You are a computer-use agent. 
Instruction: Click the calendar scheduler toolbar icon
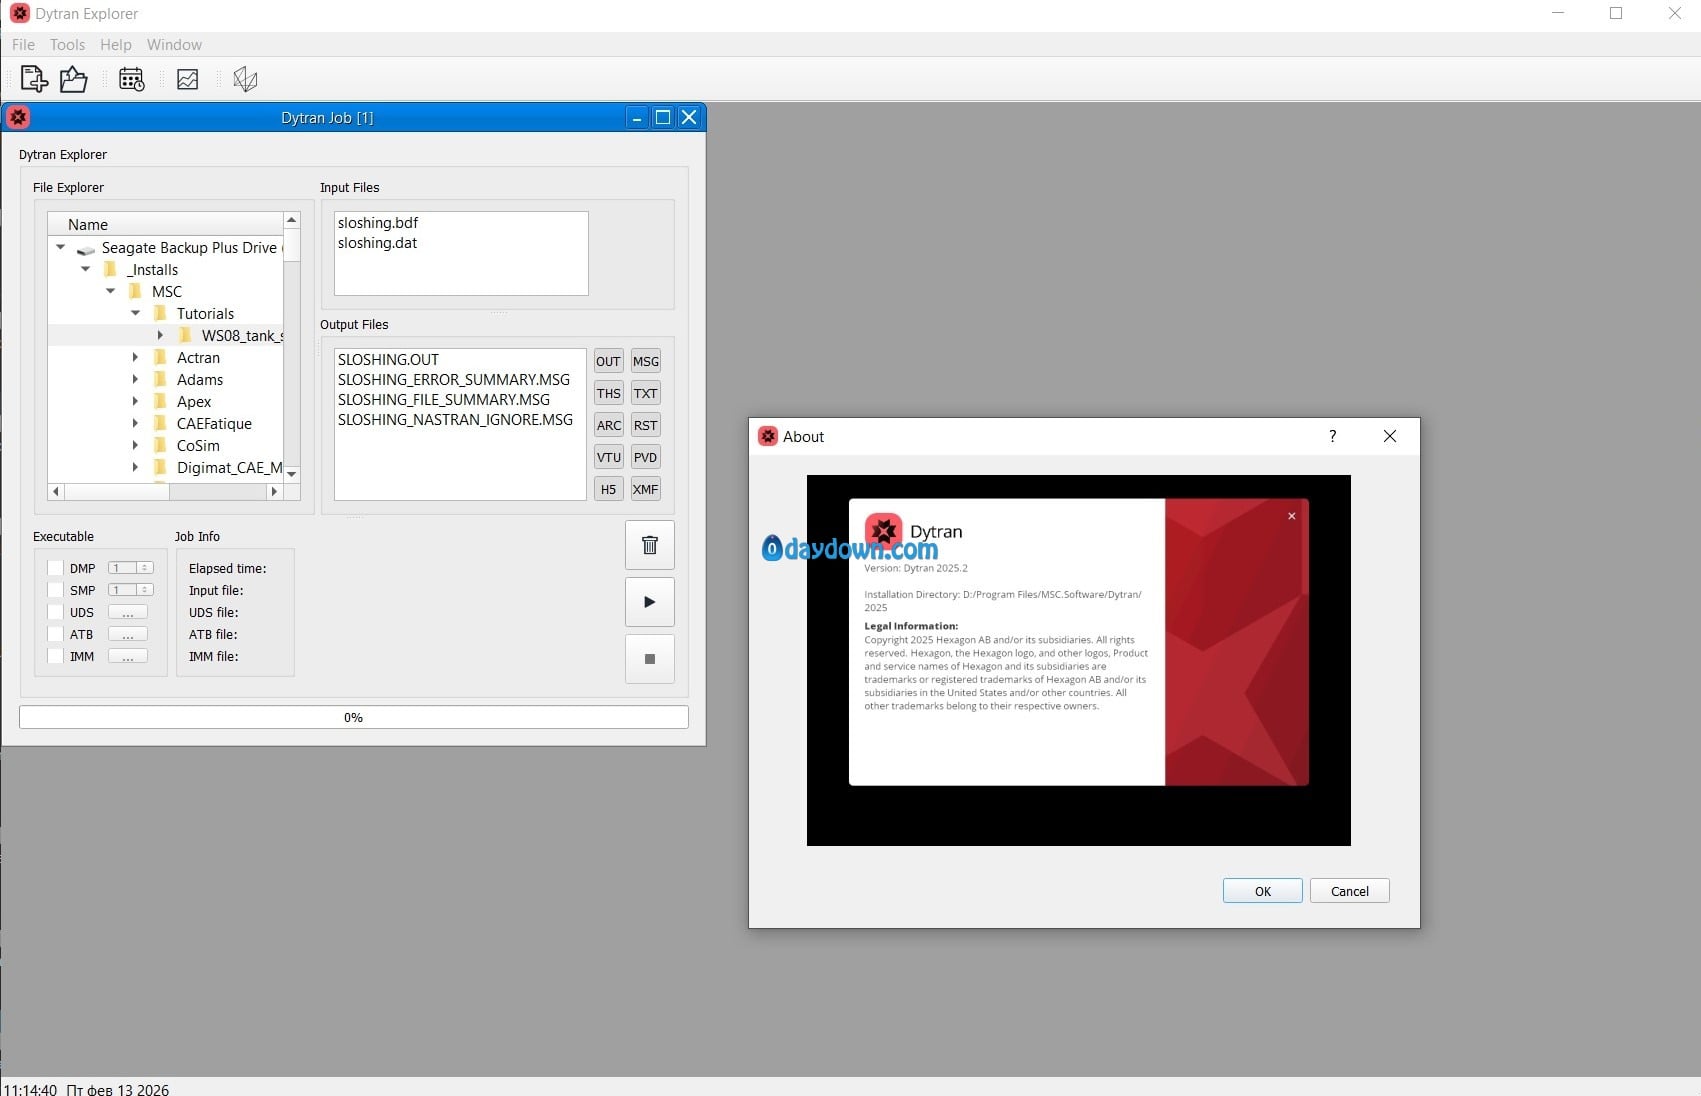coord(131,79)
